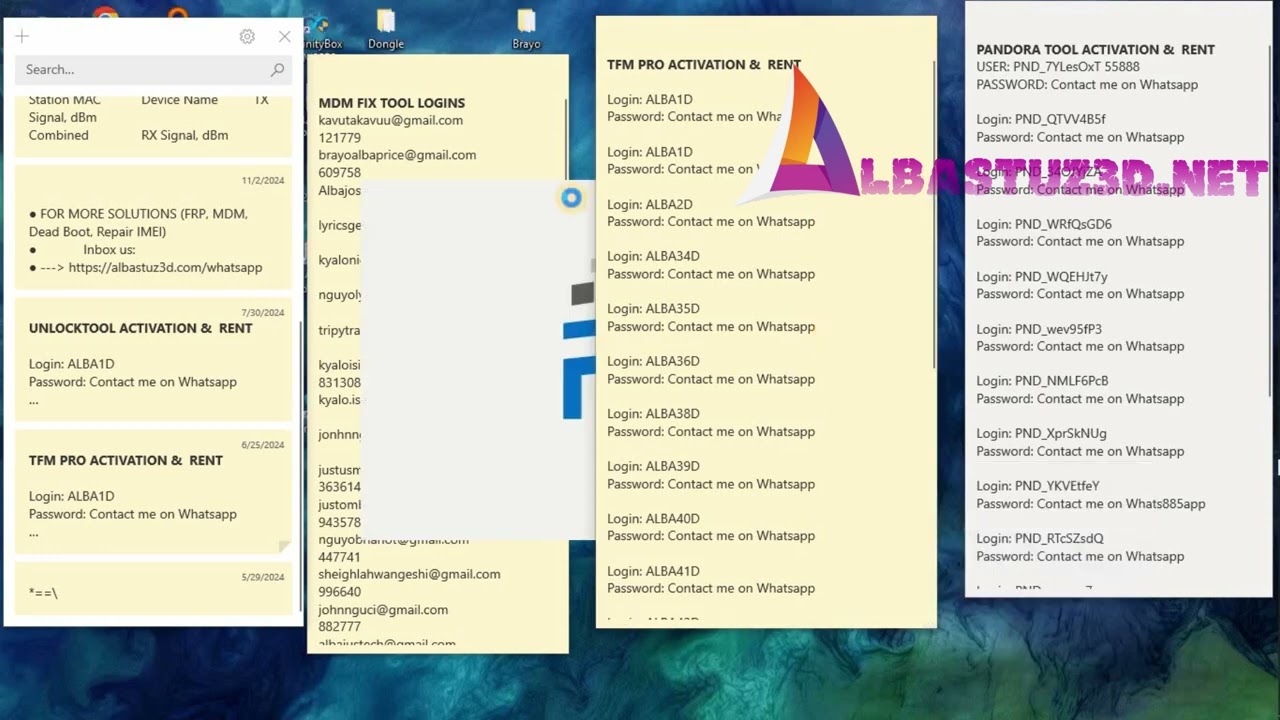Click Login: PND_YKVEtfeY in Pandora note
The width and height of the screenshot is (1280, 720).
tap(1038, 486)
